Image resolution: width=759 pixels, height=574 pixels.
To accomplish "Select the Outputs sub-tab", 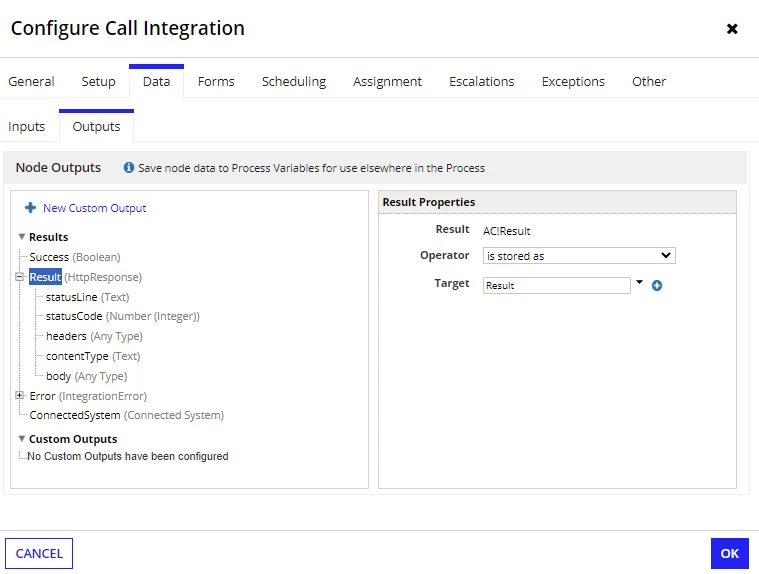I will click(x=96, y=126).
